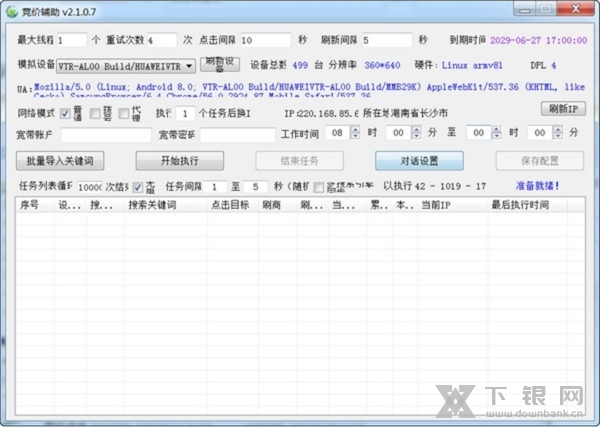
Task: Click the 执行 task count field
Action: click(x=185, y=114)
